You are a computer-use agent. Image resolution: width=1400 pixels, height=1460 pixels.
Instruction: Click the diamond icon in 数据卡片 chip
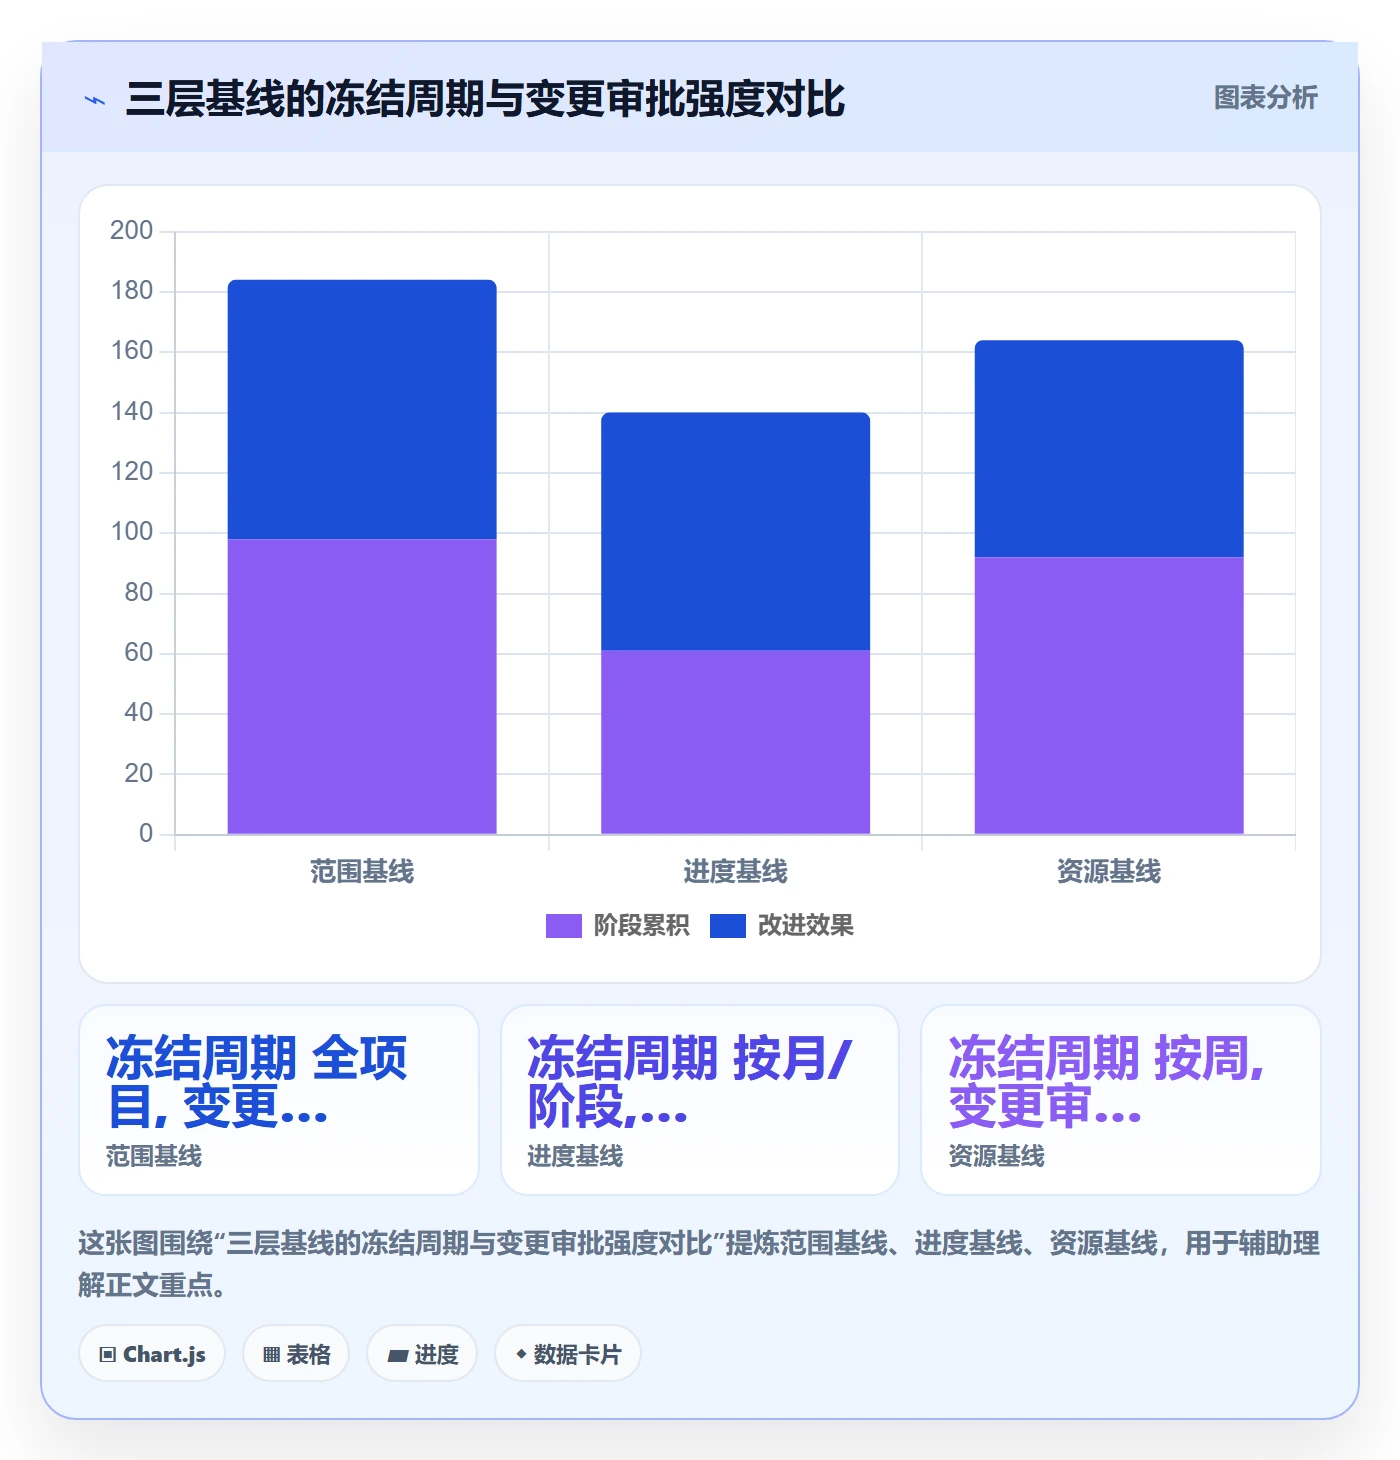pos(521,1354)
